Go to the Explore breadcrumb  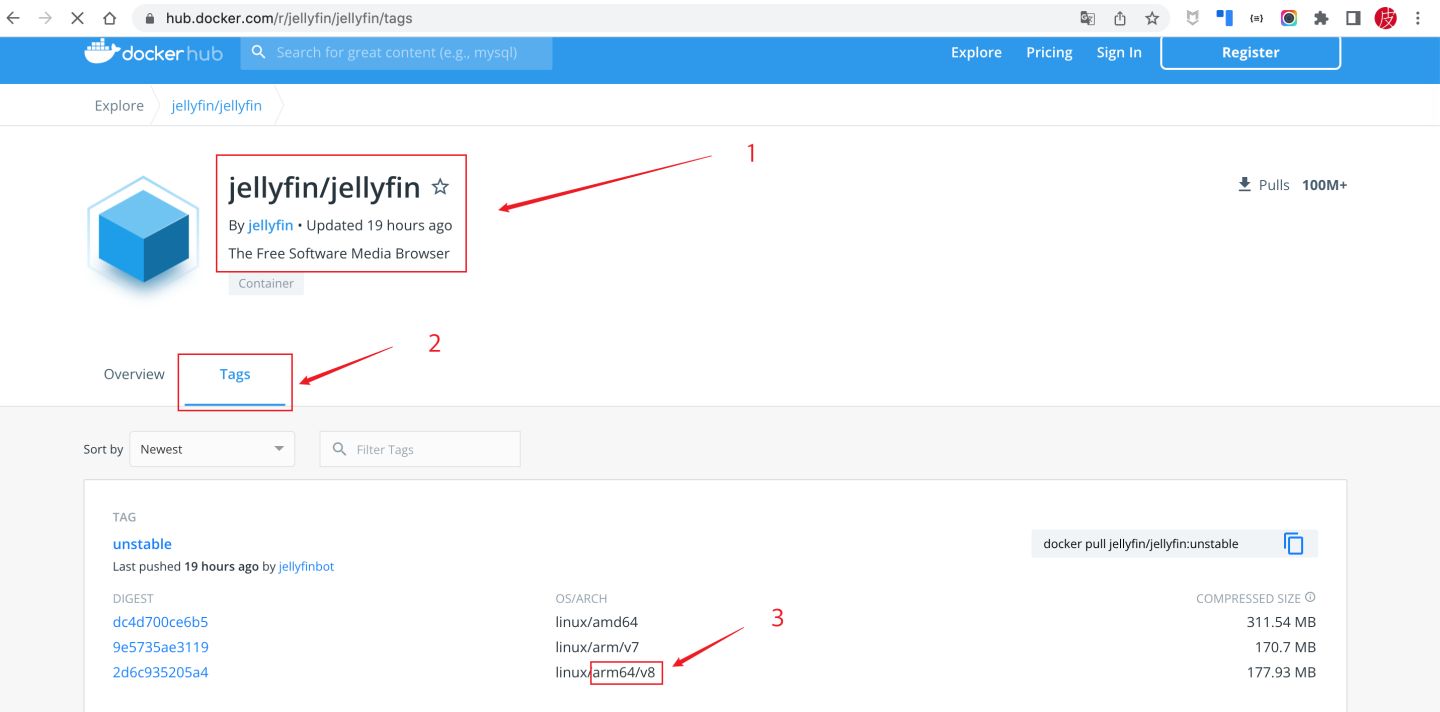[119, 106]
